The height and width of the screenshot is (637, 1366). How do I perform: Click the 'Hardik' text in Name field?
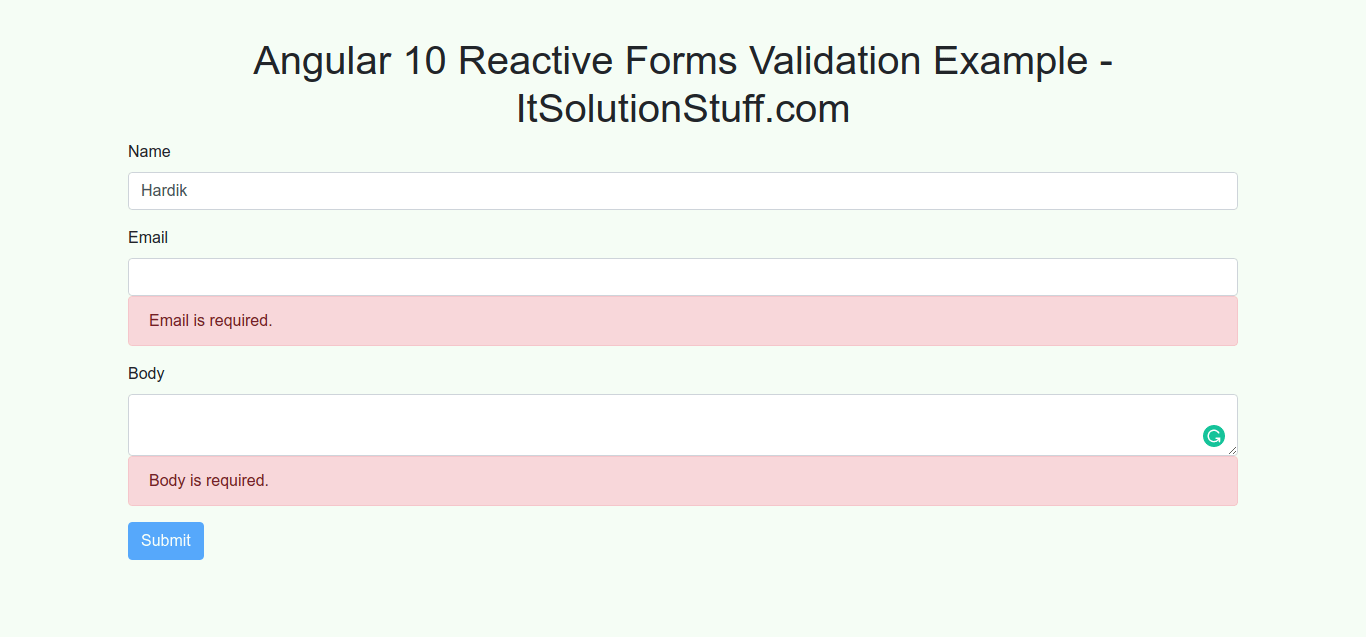click(x=164, y=191)
